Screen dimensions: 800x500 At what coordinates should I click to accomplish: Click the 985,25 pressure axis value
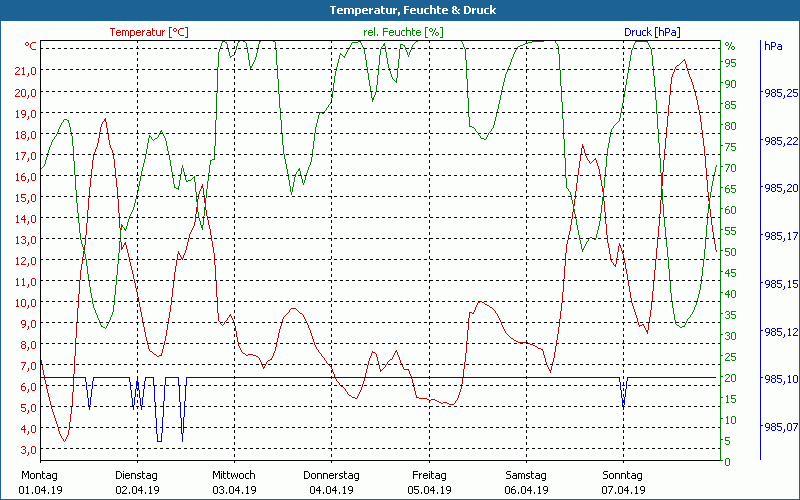pyautogui.click(x=780, y=94)
